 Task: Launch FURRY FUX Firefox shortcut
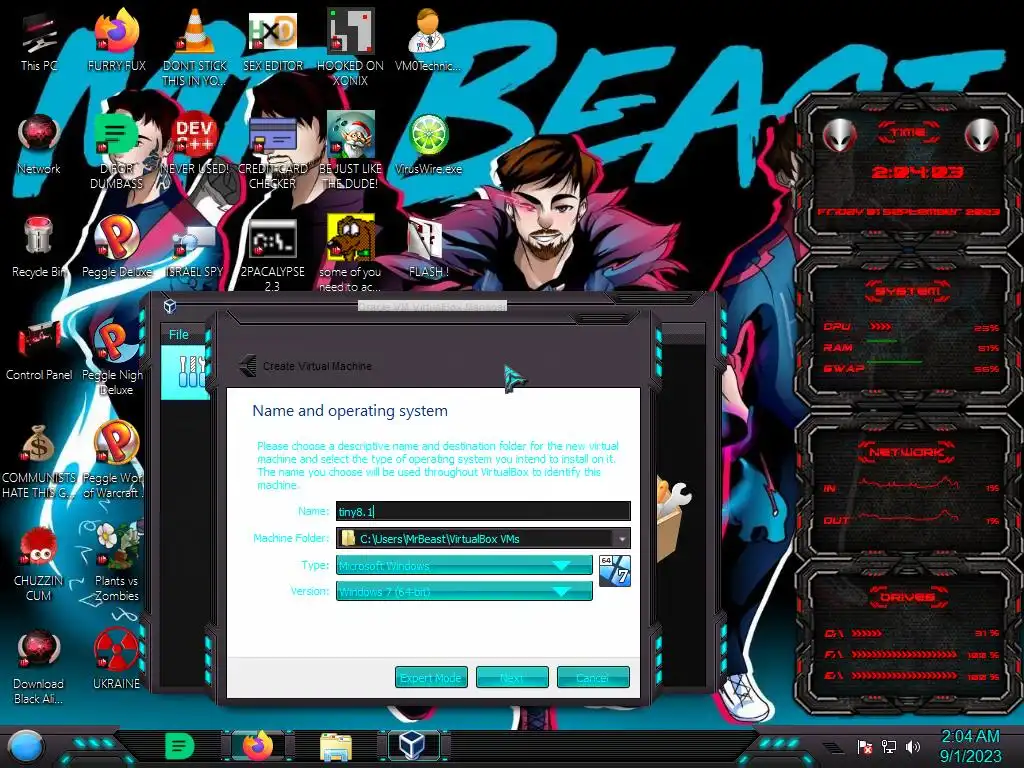[117, 40]
